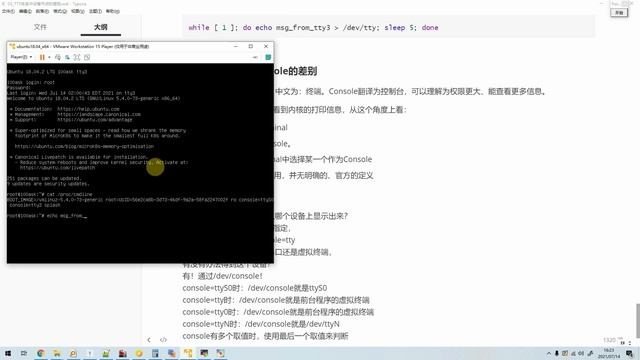Open the VMware Player taskbar icon

[x=188, y=353]
